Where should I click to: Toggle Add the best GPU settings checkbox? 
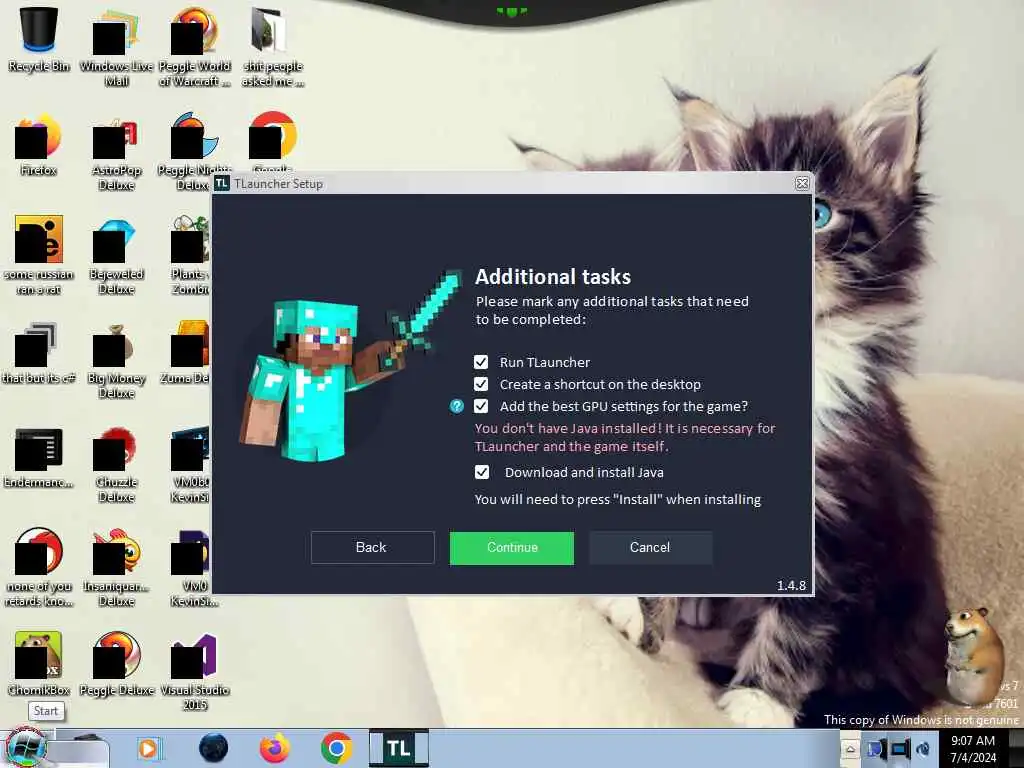pos(481,406)
